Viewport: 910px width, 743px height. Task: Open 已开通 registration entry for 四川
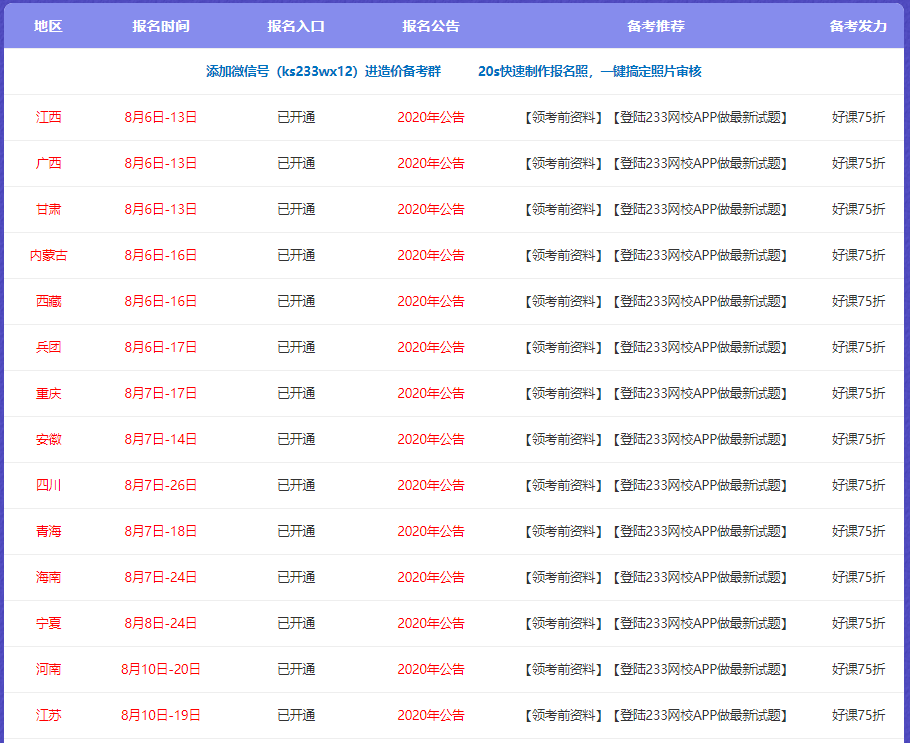tap(296, 485)
